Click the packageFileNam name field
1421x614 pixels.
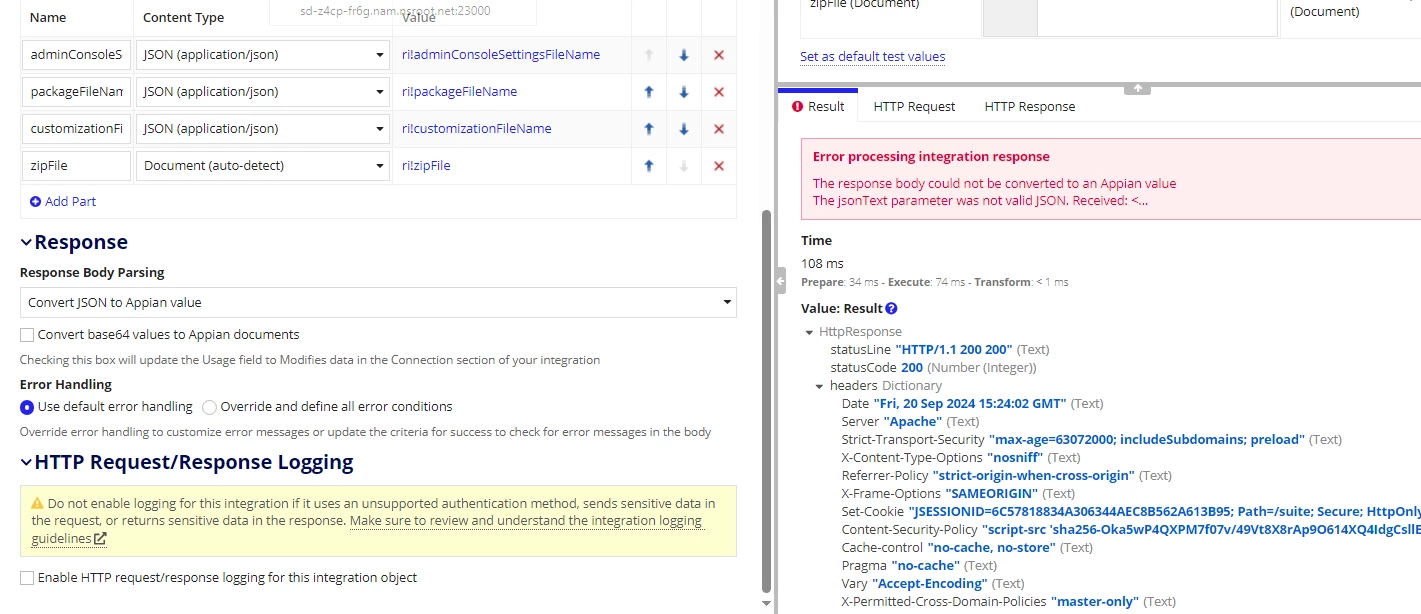[77, 92]
